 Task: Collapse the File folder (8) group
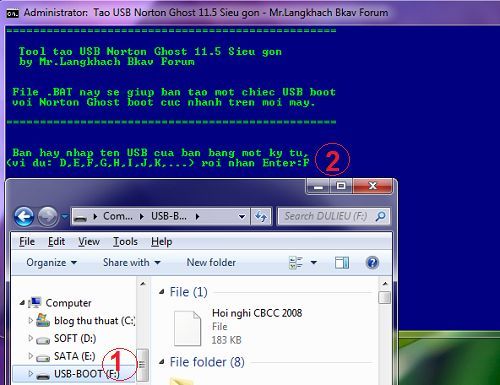coord(162,362)
